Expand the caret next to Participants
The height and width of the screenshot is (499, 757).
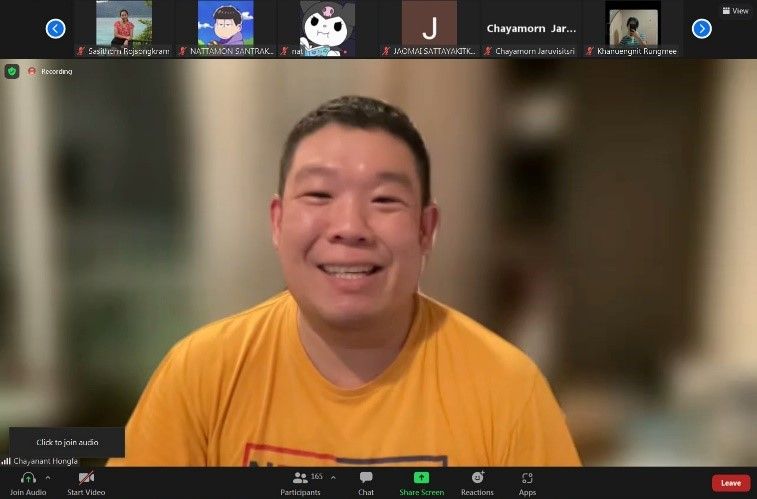(x=333, y=477)
